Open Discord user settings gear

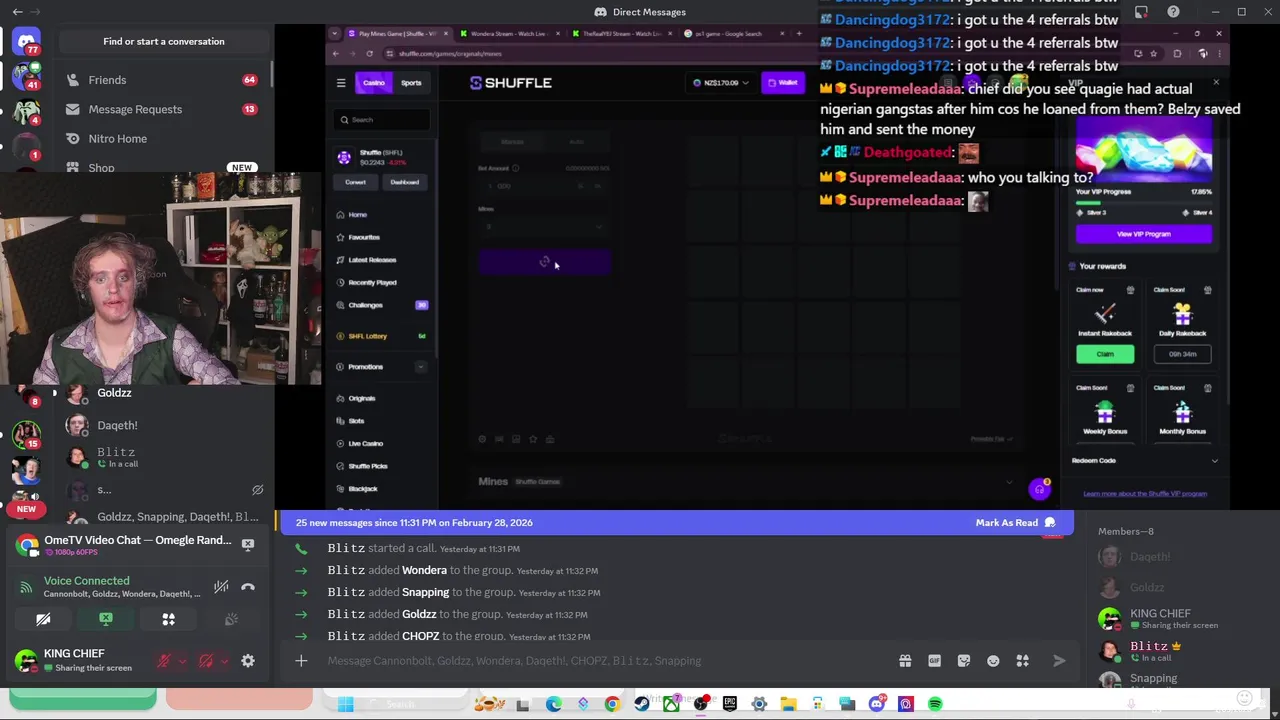coord(248,661)
